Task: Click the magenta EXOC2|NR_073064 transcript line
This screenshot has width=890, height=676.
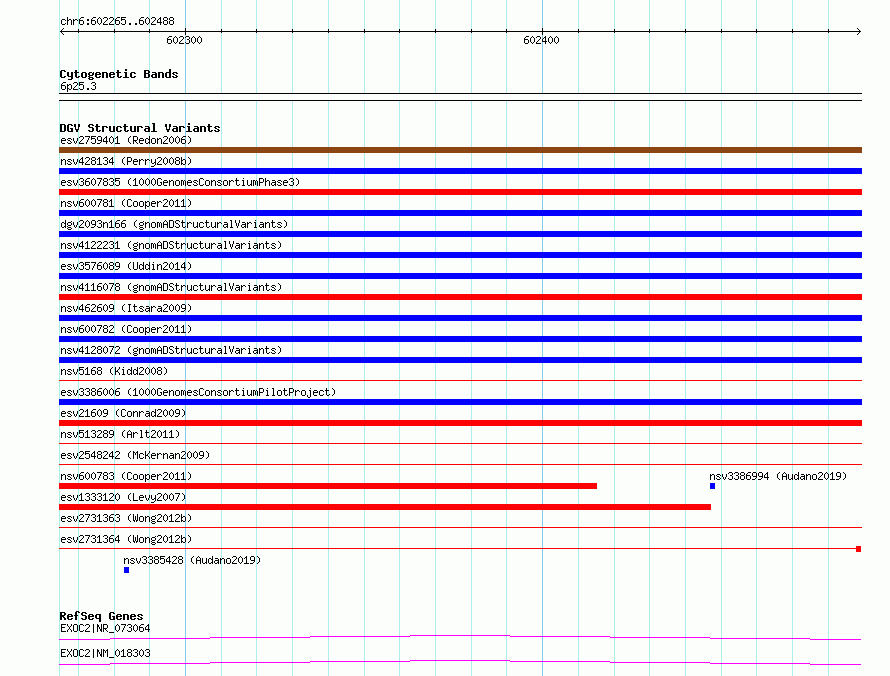Action: [x=460, y=637]
